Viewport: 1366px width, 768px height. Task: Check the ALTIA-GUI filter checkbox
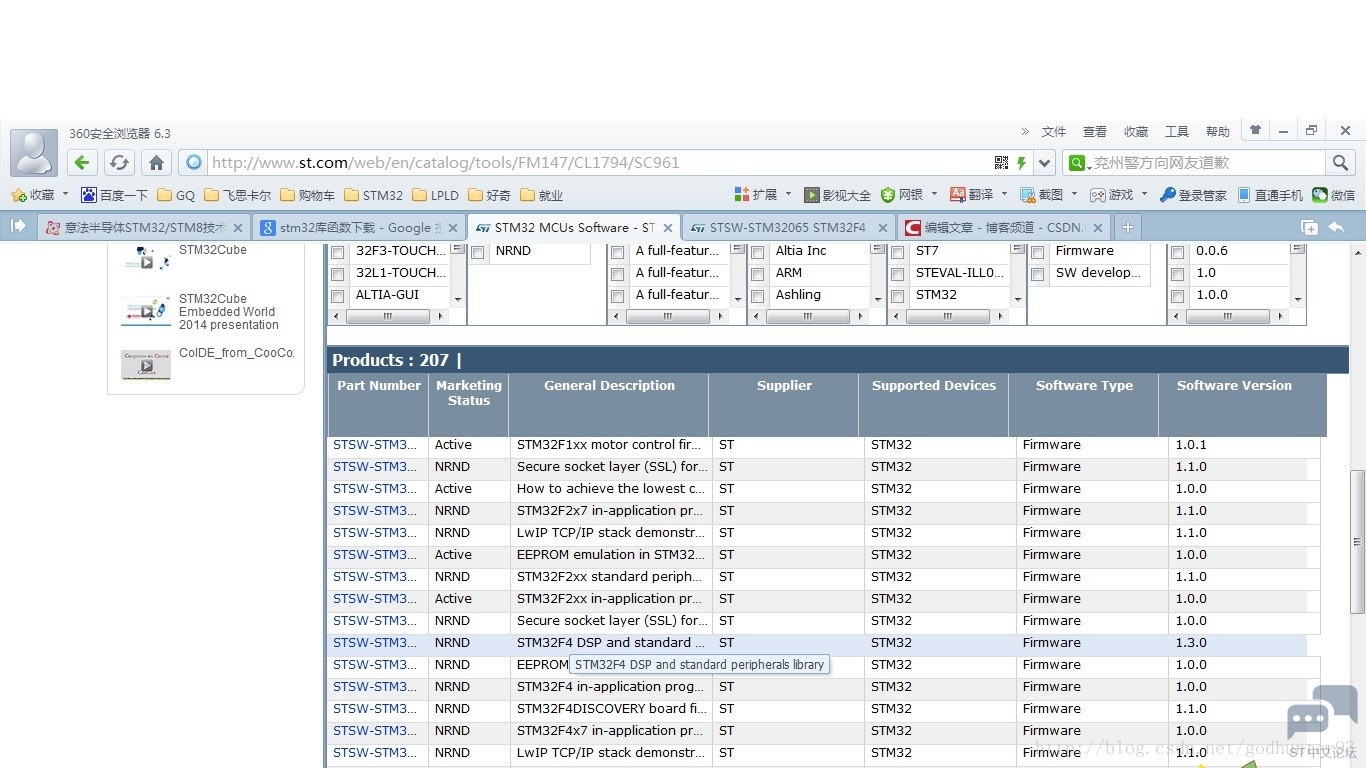pyautogui.click(x=337, y=296)
